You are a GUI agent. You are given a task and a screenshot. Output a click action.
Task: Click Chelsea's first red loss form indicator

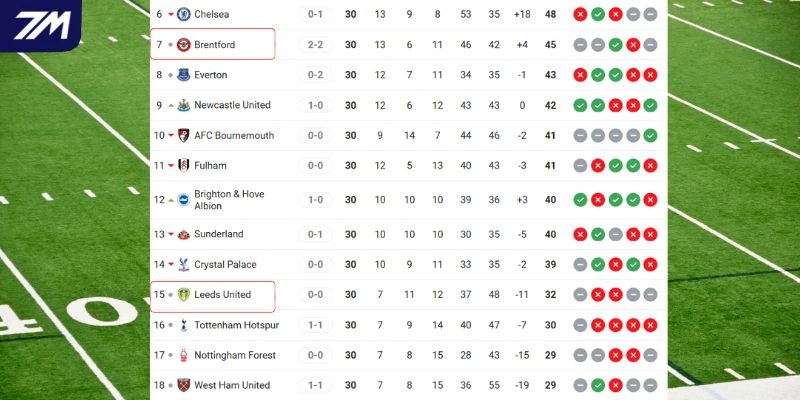(x=580, y=15)
